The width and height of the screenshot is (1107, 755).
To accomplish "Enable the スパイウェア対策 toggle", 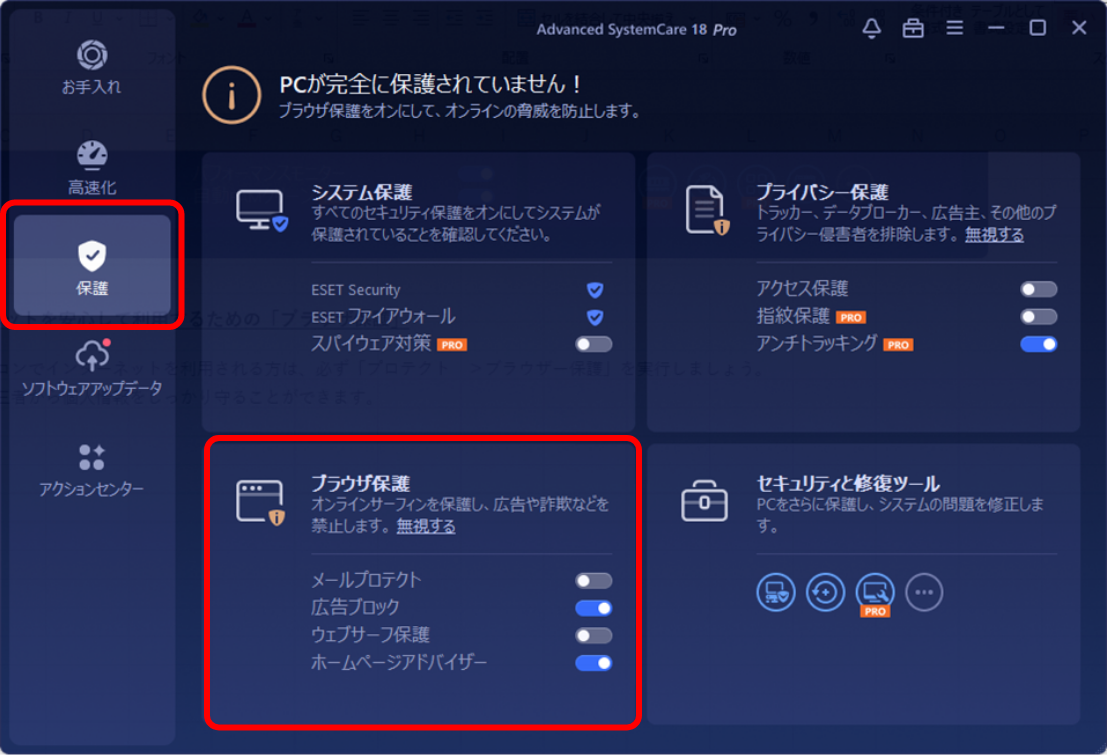I will point(594,345).
